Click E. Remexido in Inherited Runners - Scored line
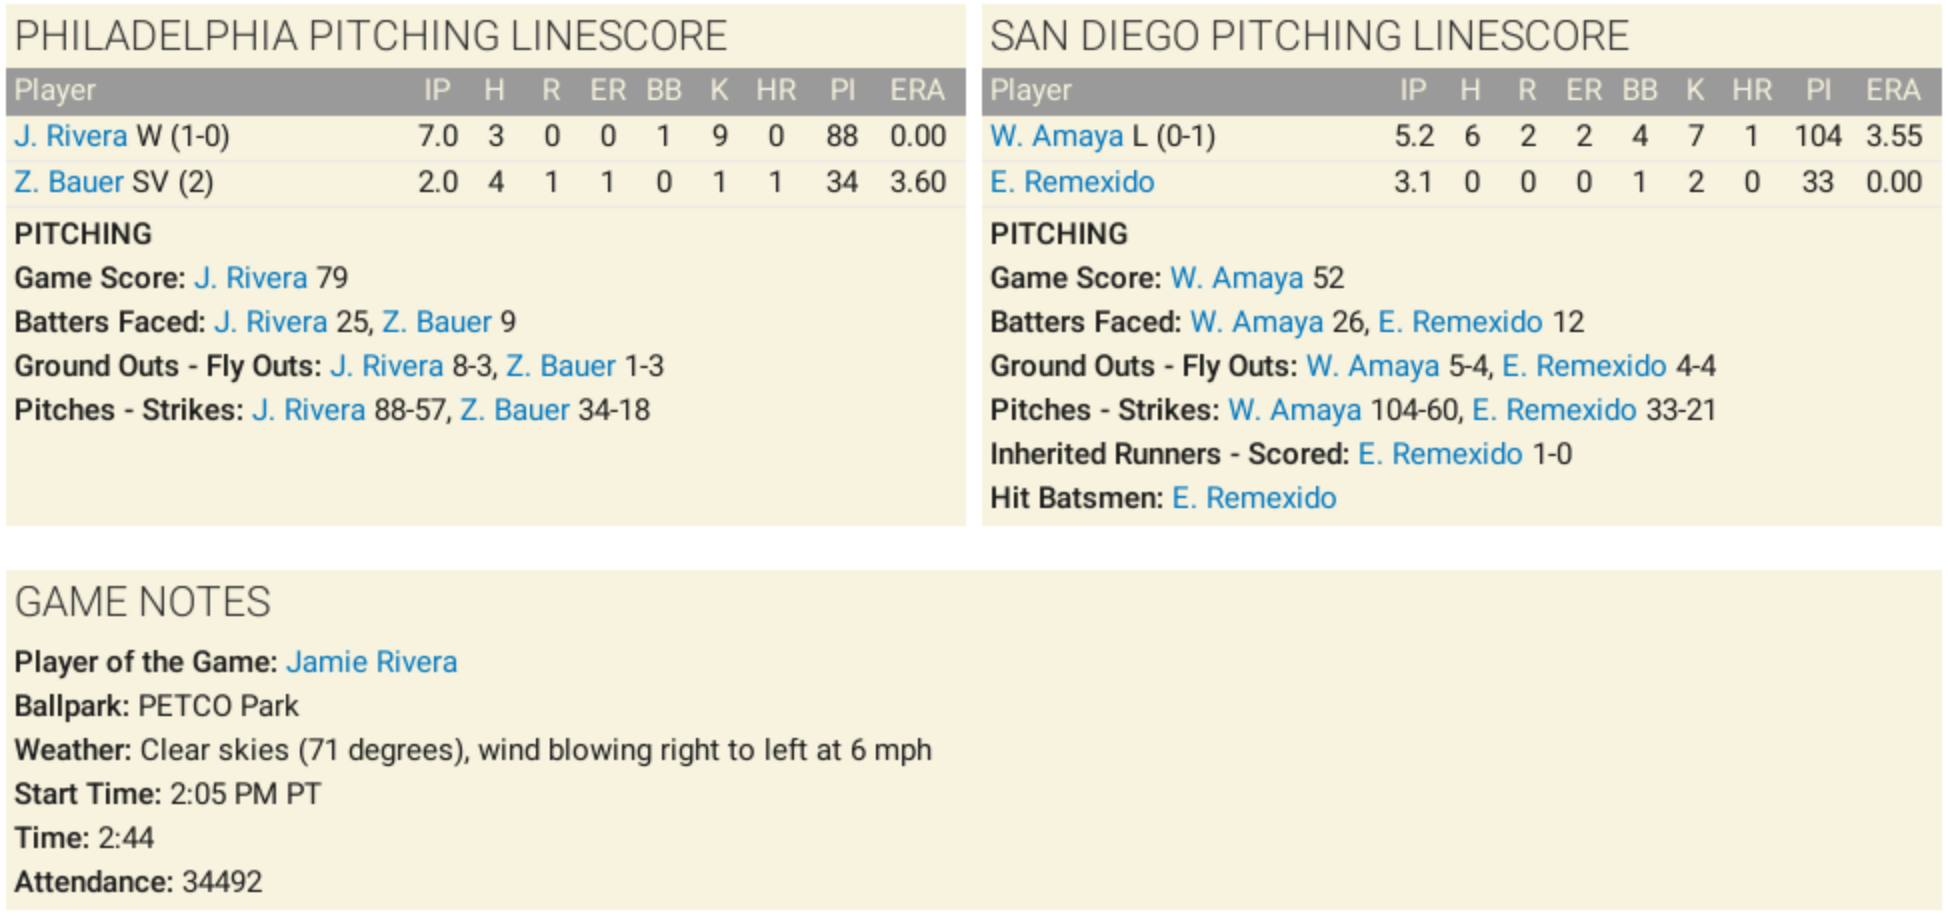1948x916 pixels. tap(1440, 454)
